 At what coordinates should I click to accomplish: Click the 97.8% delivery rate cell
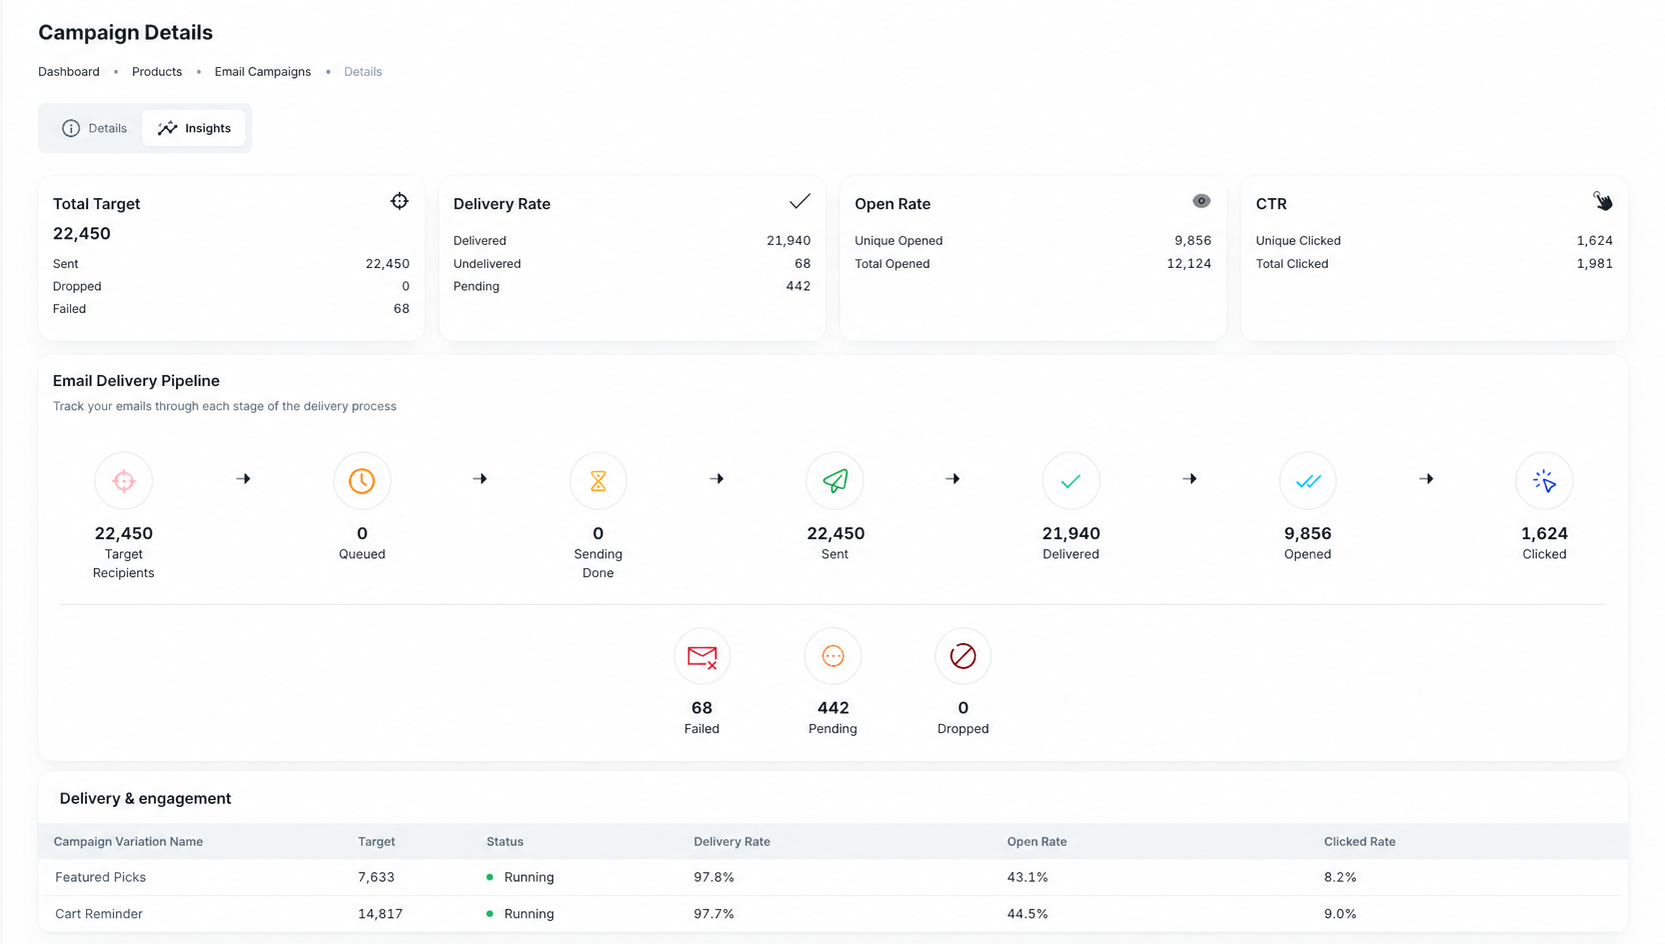click(x=714, y=877)
